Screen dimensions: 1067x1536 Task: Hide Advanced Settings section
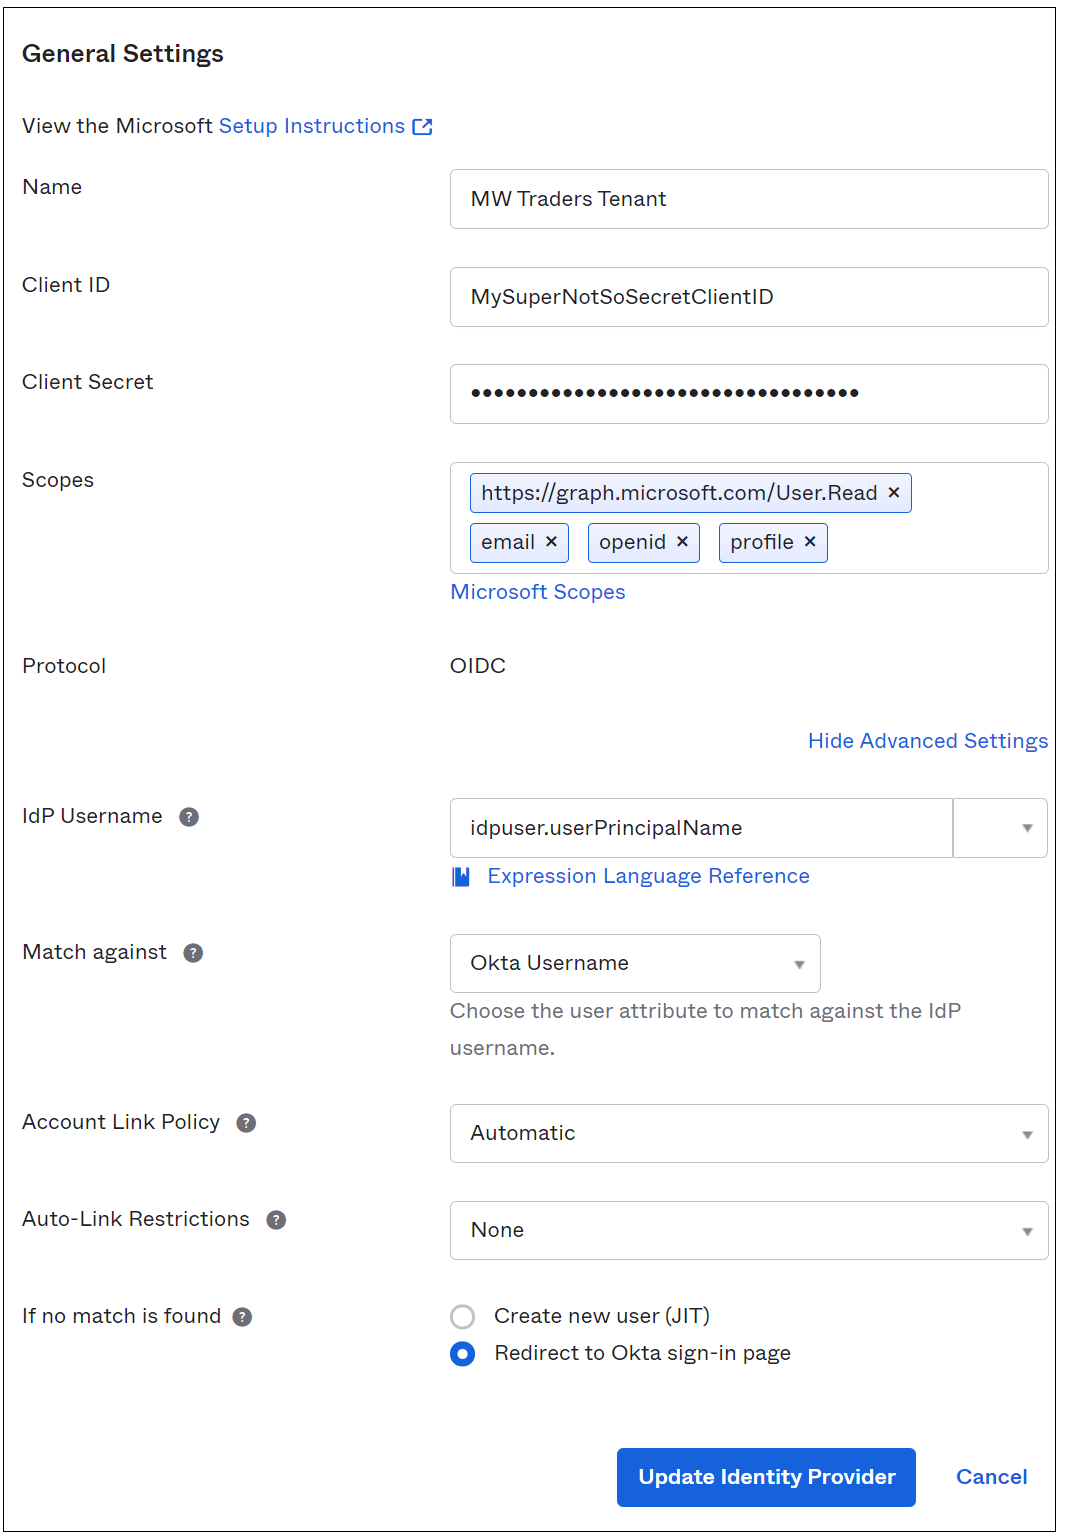pos(927,741)
